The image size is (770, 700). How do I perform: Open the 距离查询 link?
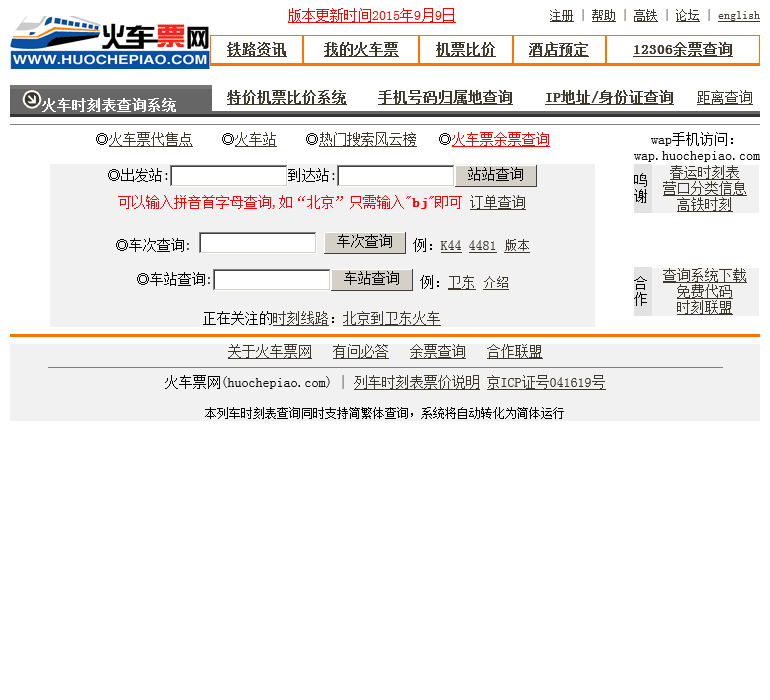pyautogui.click(x=724, y=98)
